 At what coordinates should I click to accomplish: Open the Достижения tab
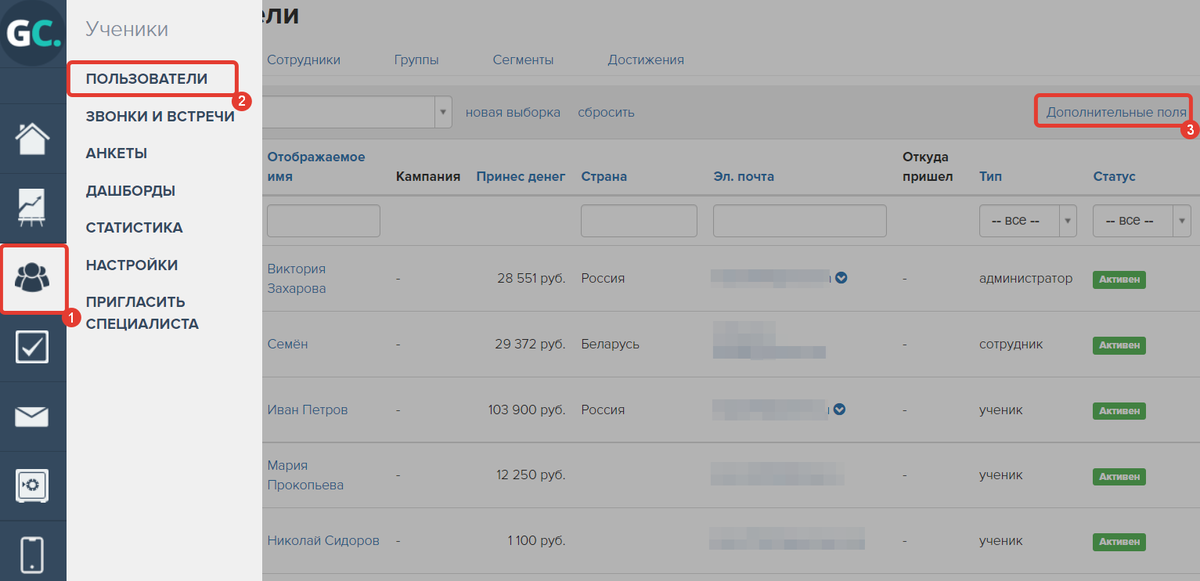(646, 59)
